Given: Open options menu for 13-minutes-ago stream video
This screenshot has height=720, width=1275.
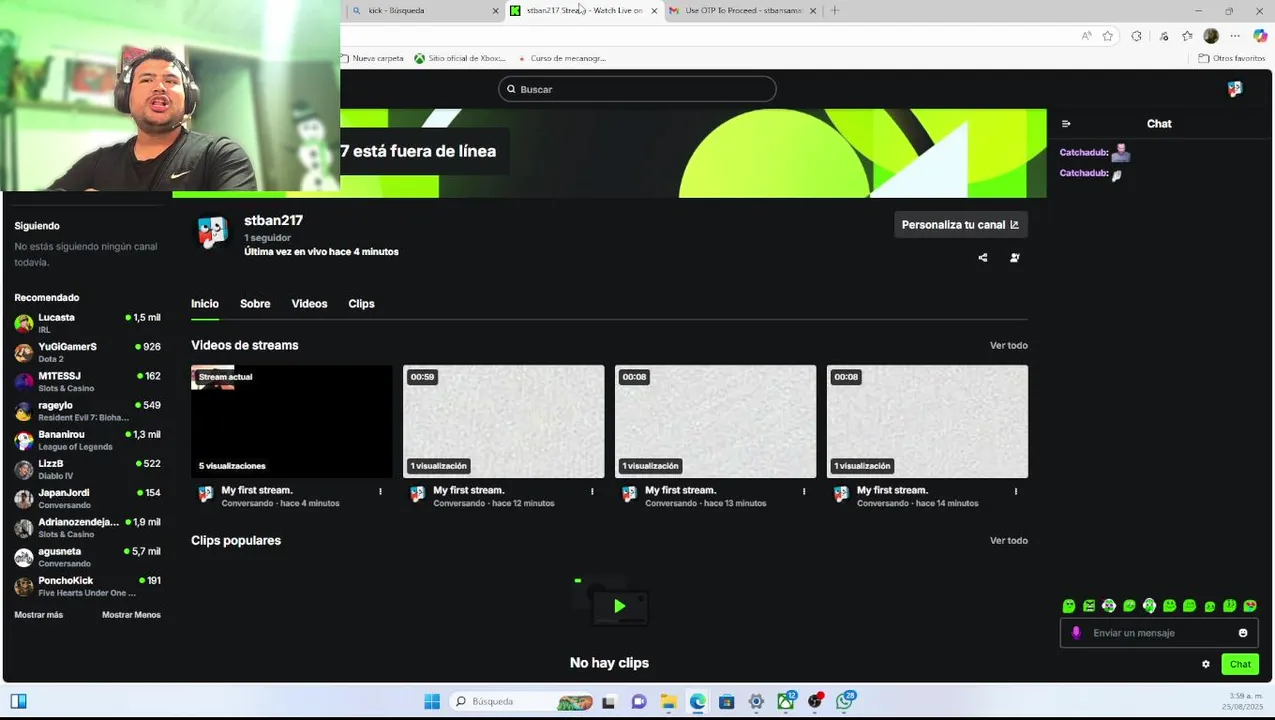Looking at the screenshot, I should coord(804,491).
